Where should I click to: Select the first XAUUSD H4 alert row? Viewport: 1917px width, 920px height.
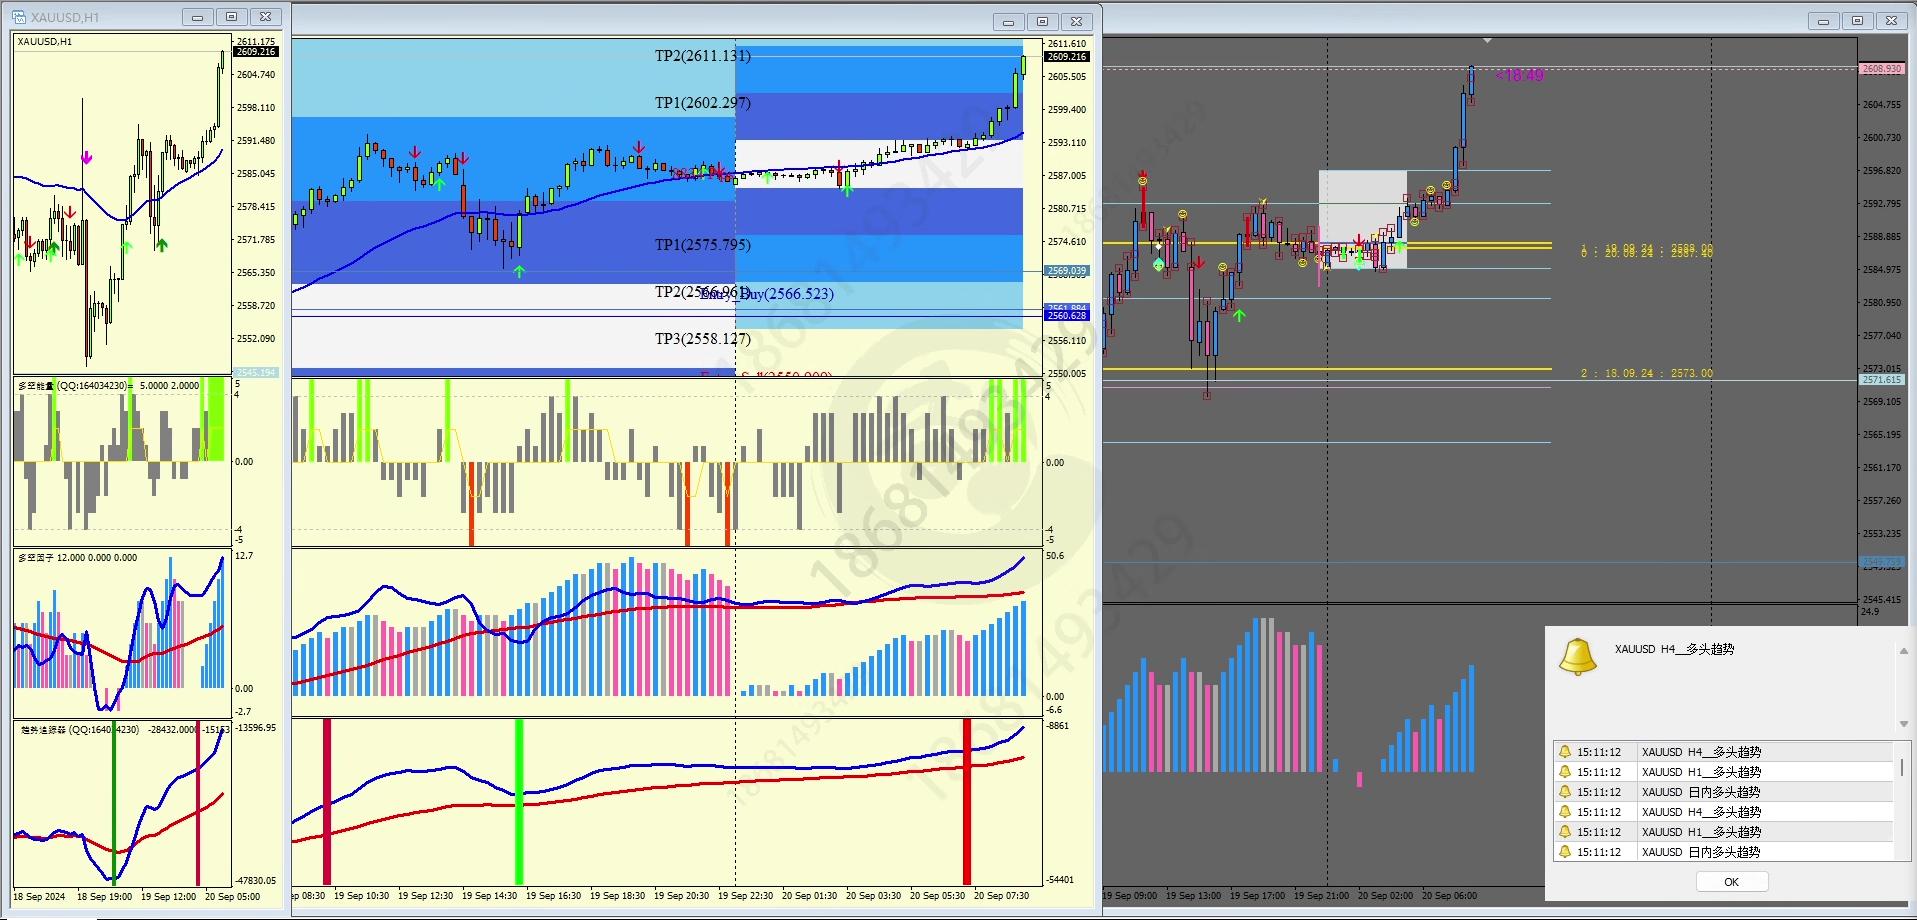[x=1723, y=752]
